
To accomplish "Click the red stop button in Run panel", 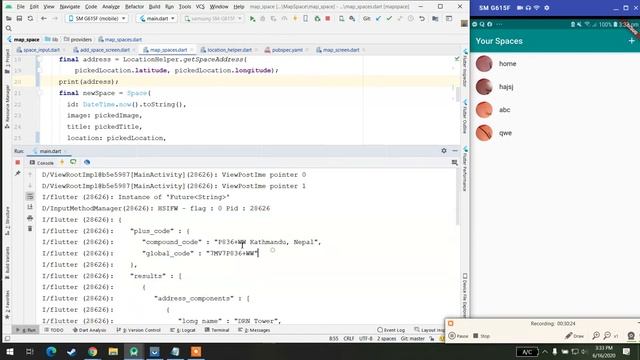I will coord(18,162).
